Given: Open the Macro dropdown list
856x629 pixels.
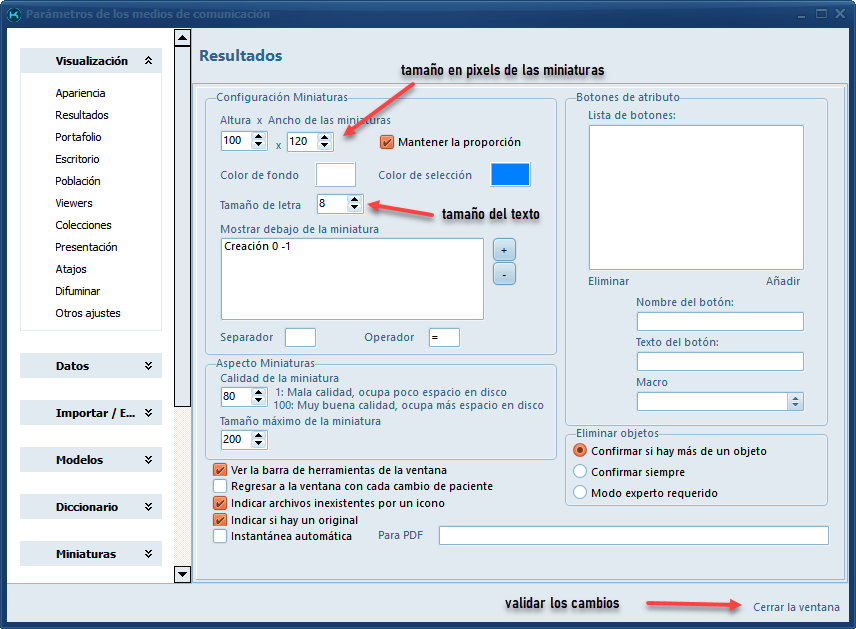Looking at the screenshot, I should tap(795, 401).
